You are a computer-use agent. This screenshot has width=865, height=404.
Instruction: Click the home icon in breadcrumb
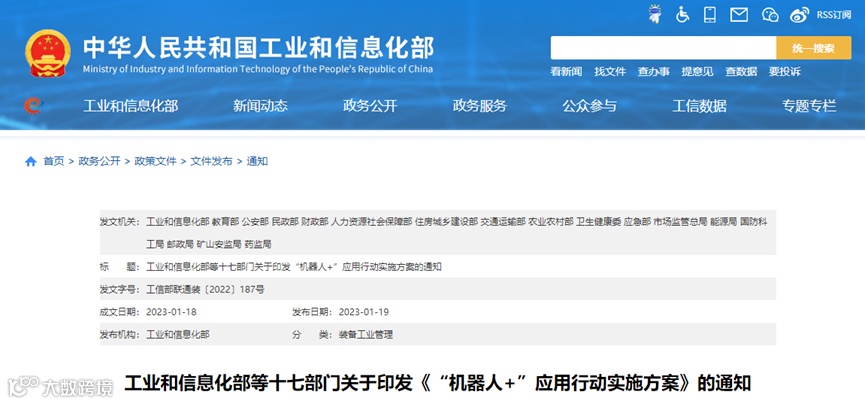[x=30, y=161]
